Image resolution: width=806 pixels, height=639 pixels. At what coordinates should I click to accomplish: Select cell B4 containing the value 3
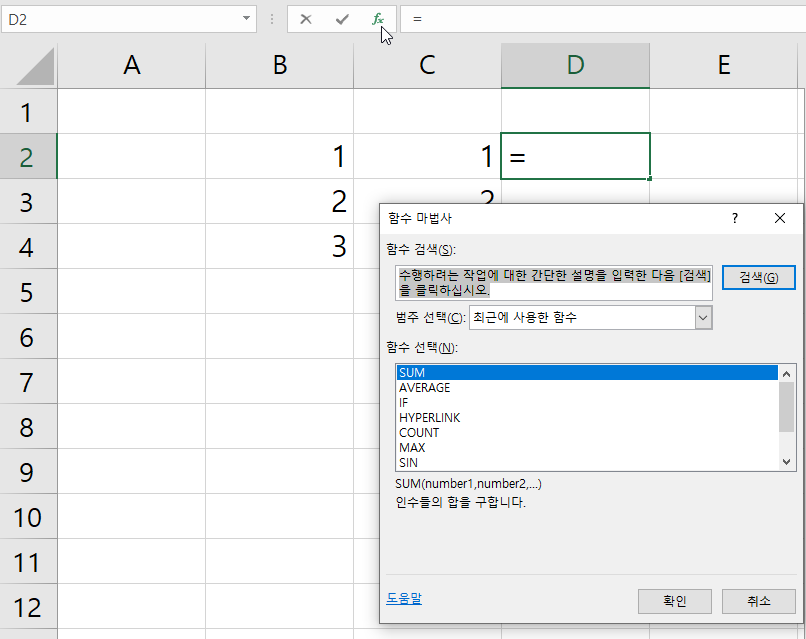click(x=279, y=246)
